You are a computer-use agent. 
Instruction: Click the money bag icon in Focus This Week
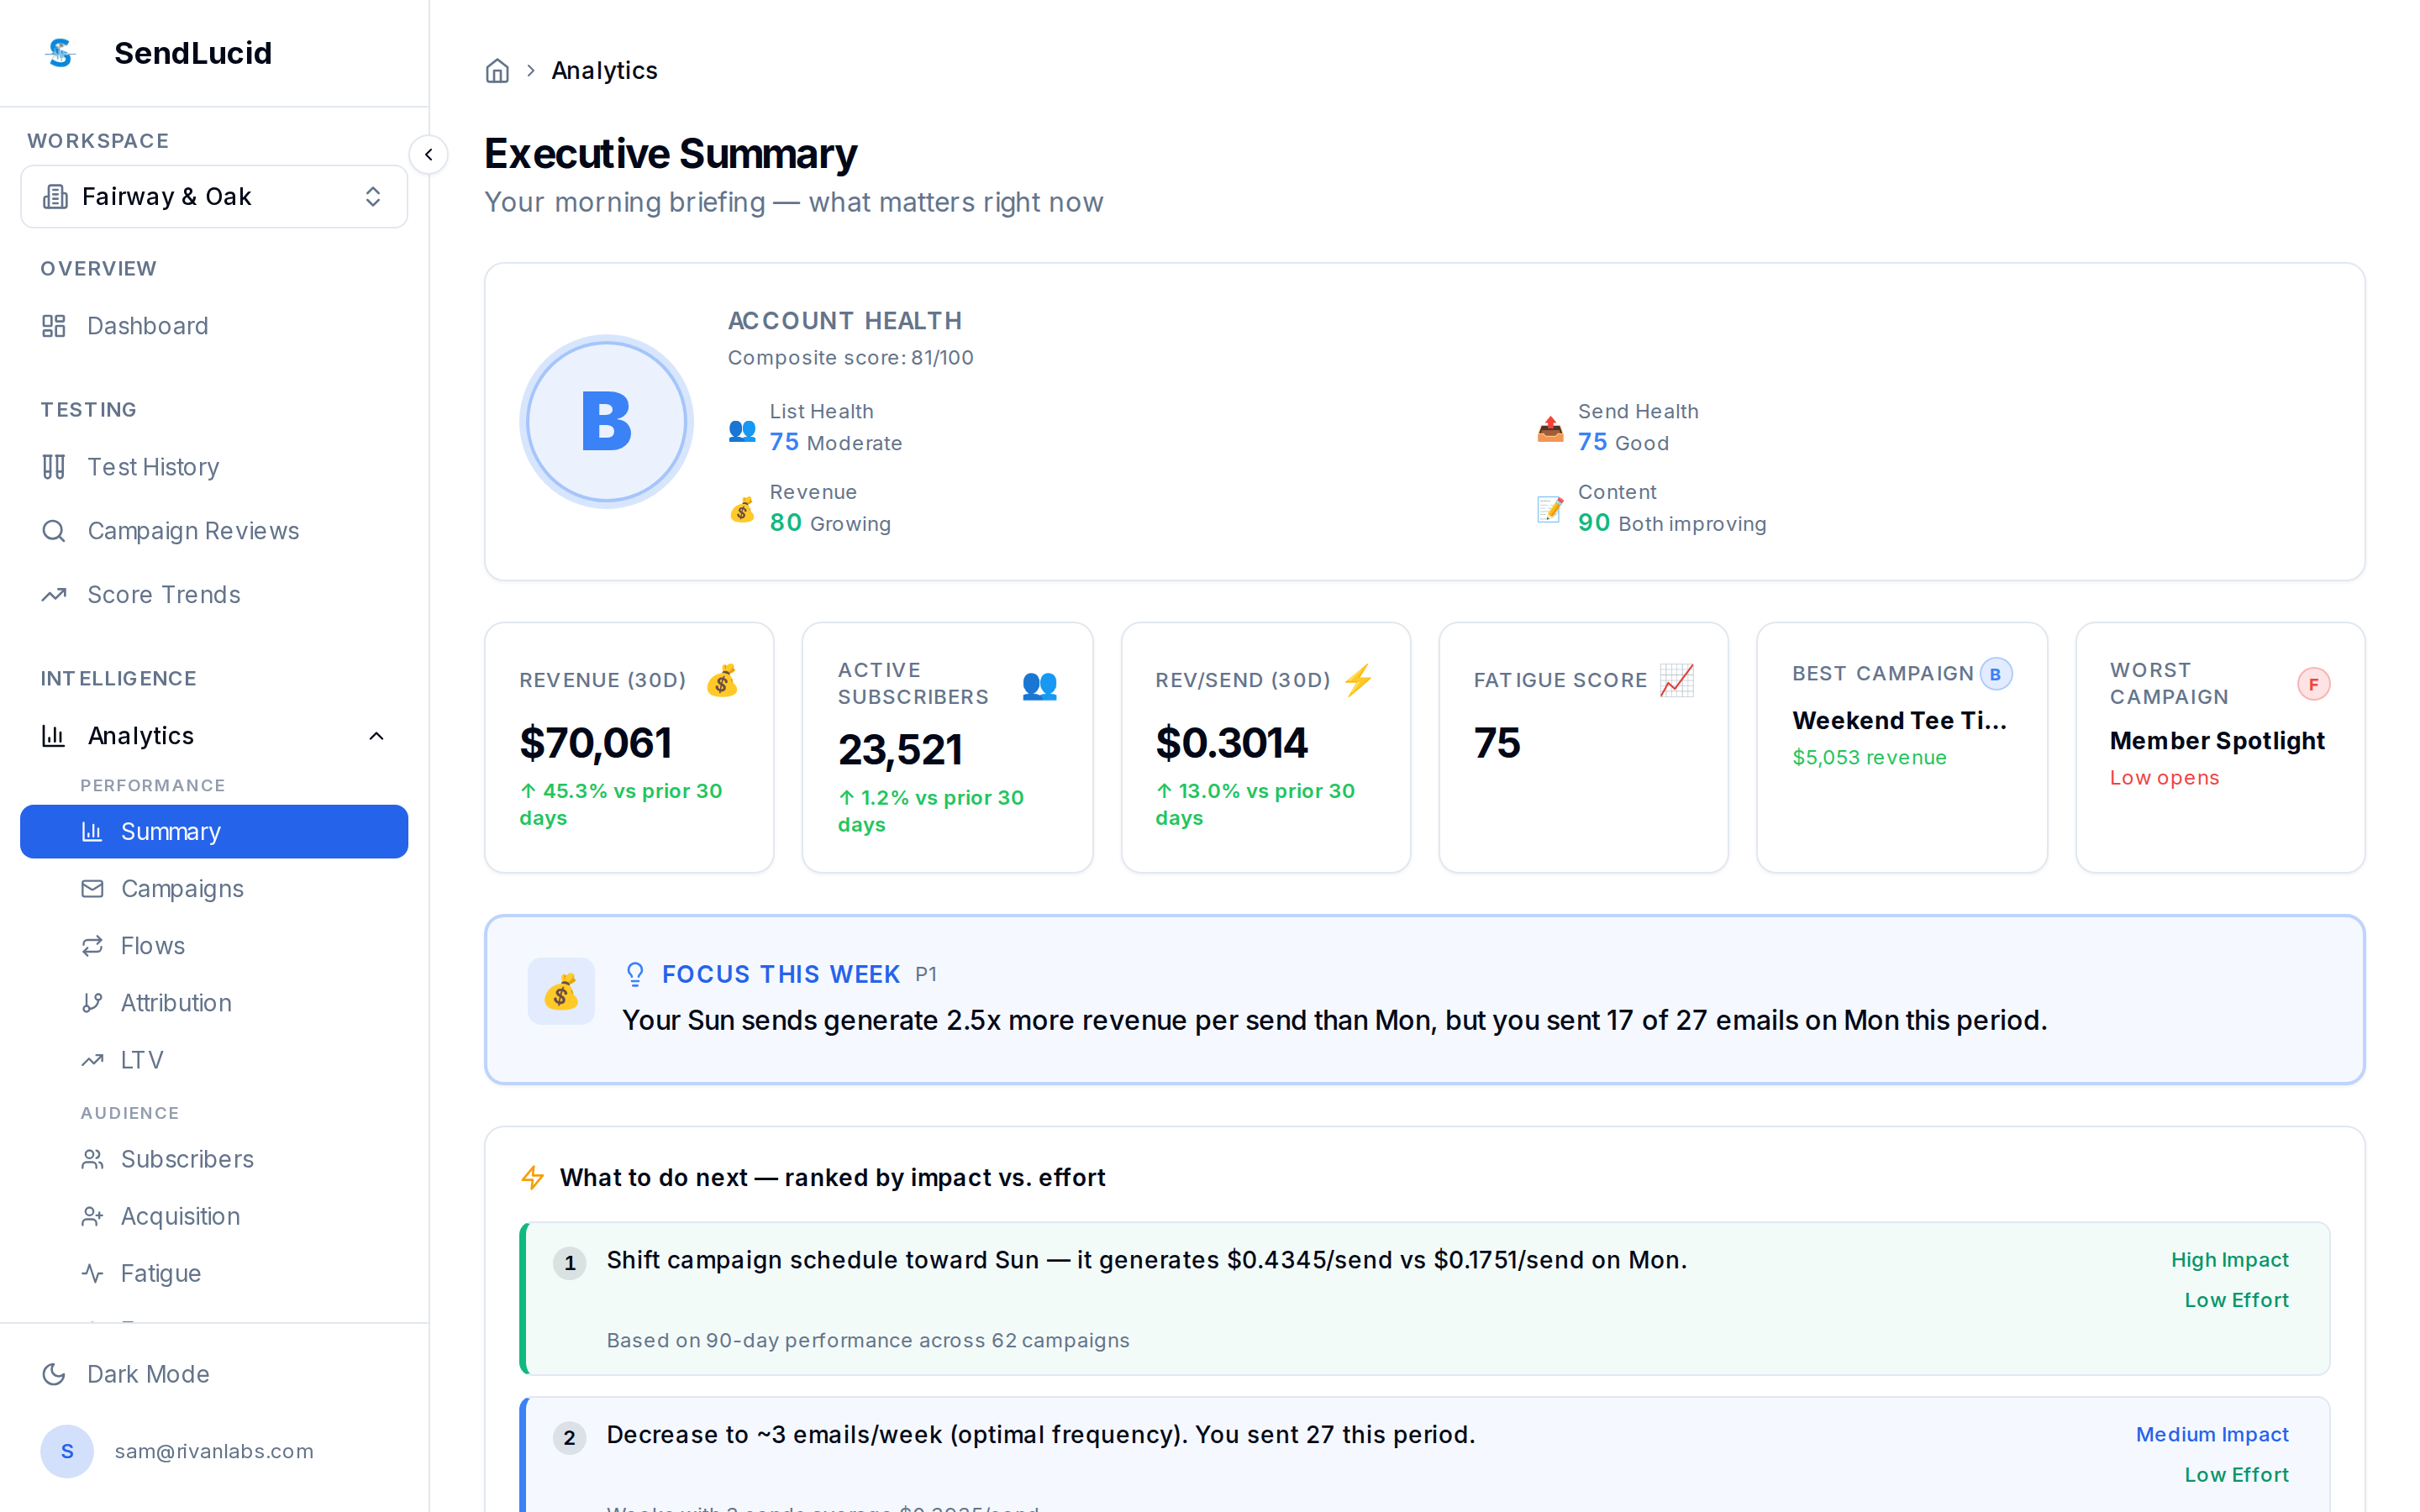pyautogui.click(x=561, y=992)
